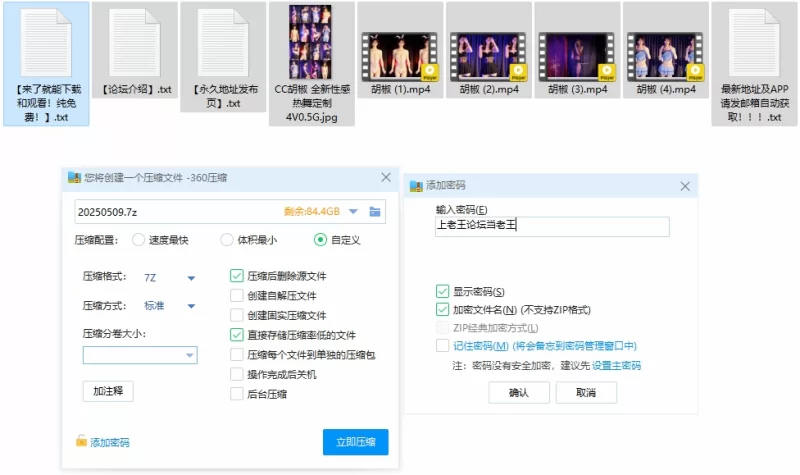Enable 创建固实压缩文件 checkbox

(237, 315)
